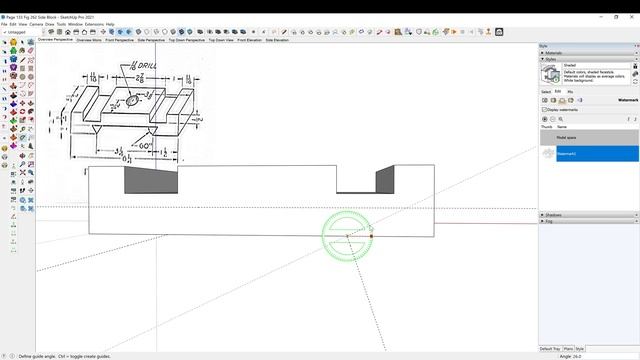Image resolution: width=640 pixels, height=360 pixels.
Task: Click the Shaded style name field
Action: point(596,65)
